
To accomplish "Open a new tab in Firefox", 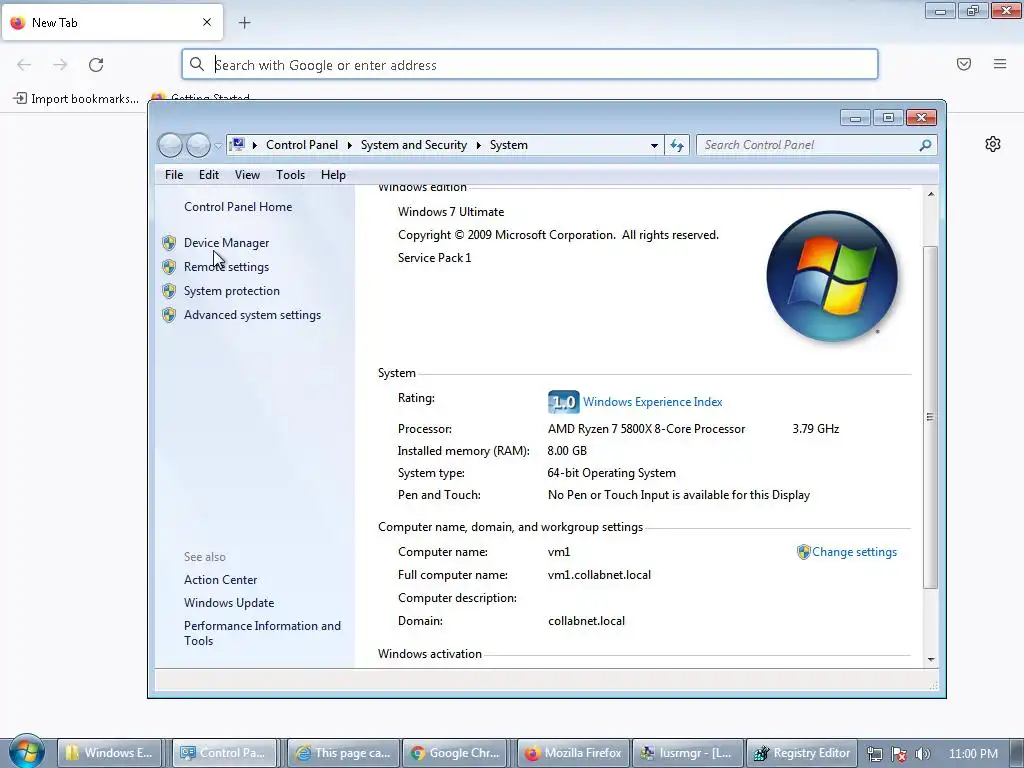I will click(x=244, y=23).
